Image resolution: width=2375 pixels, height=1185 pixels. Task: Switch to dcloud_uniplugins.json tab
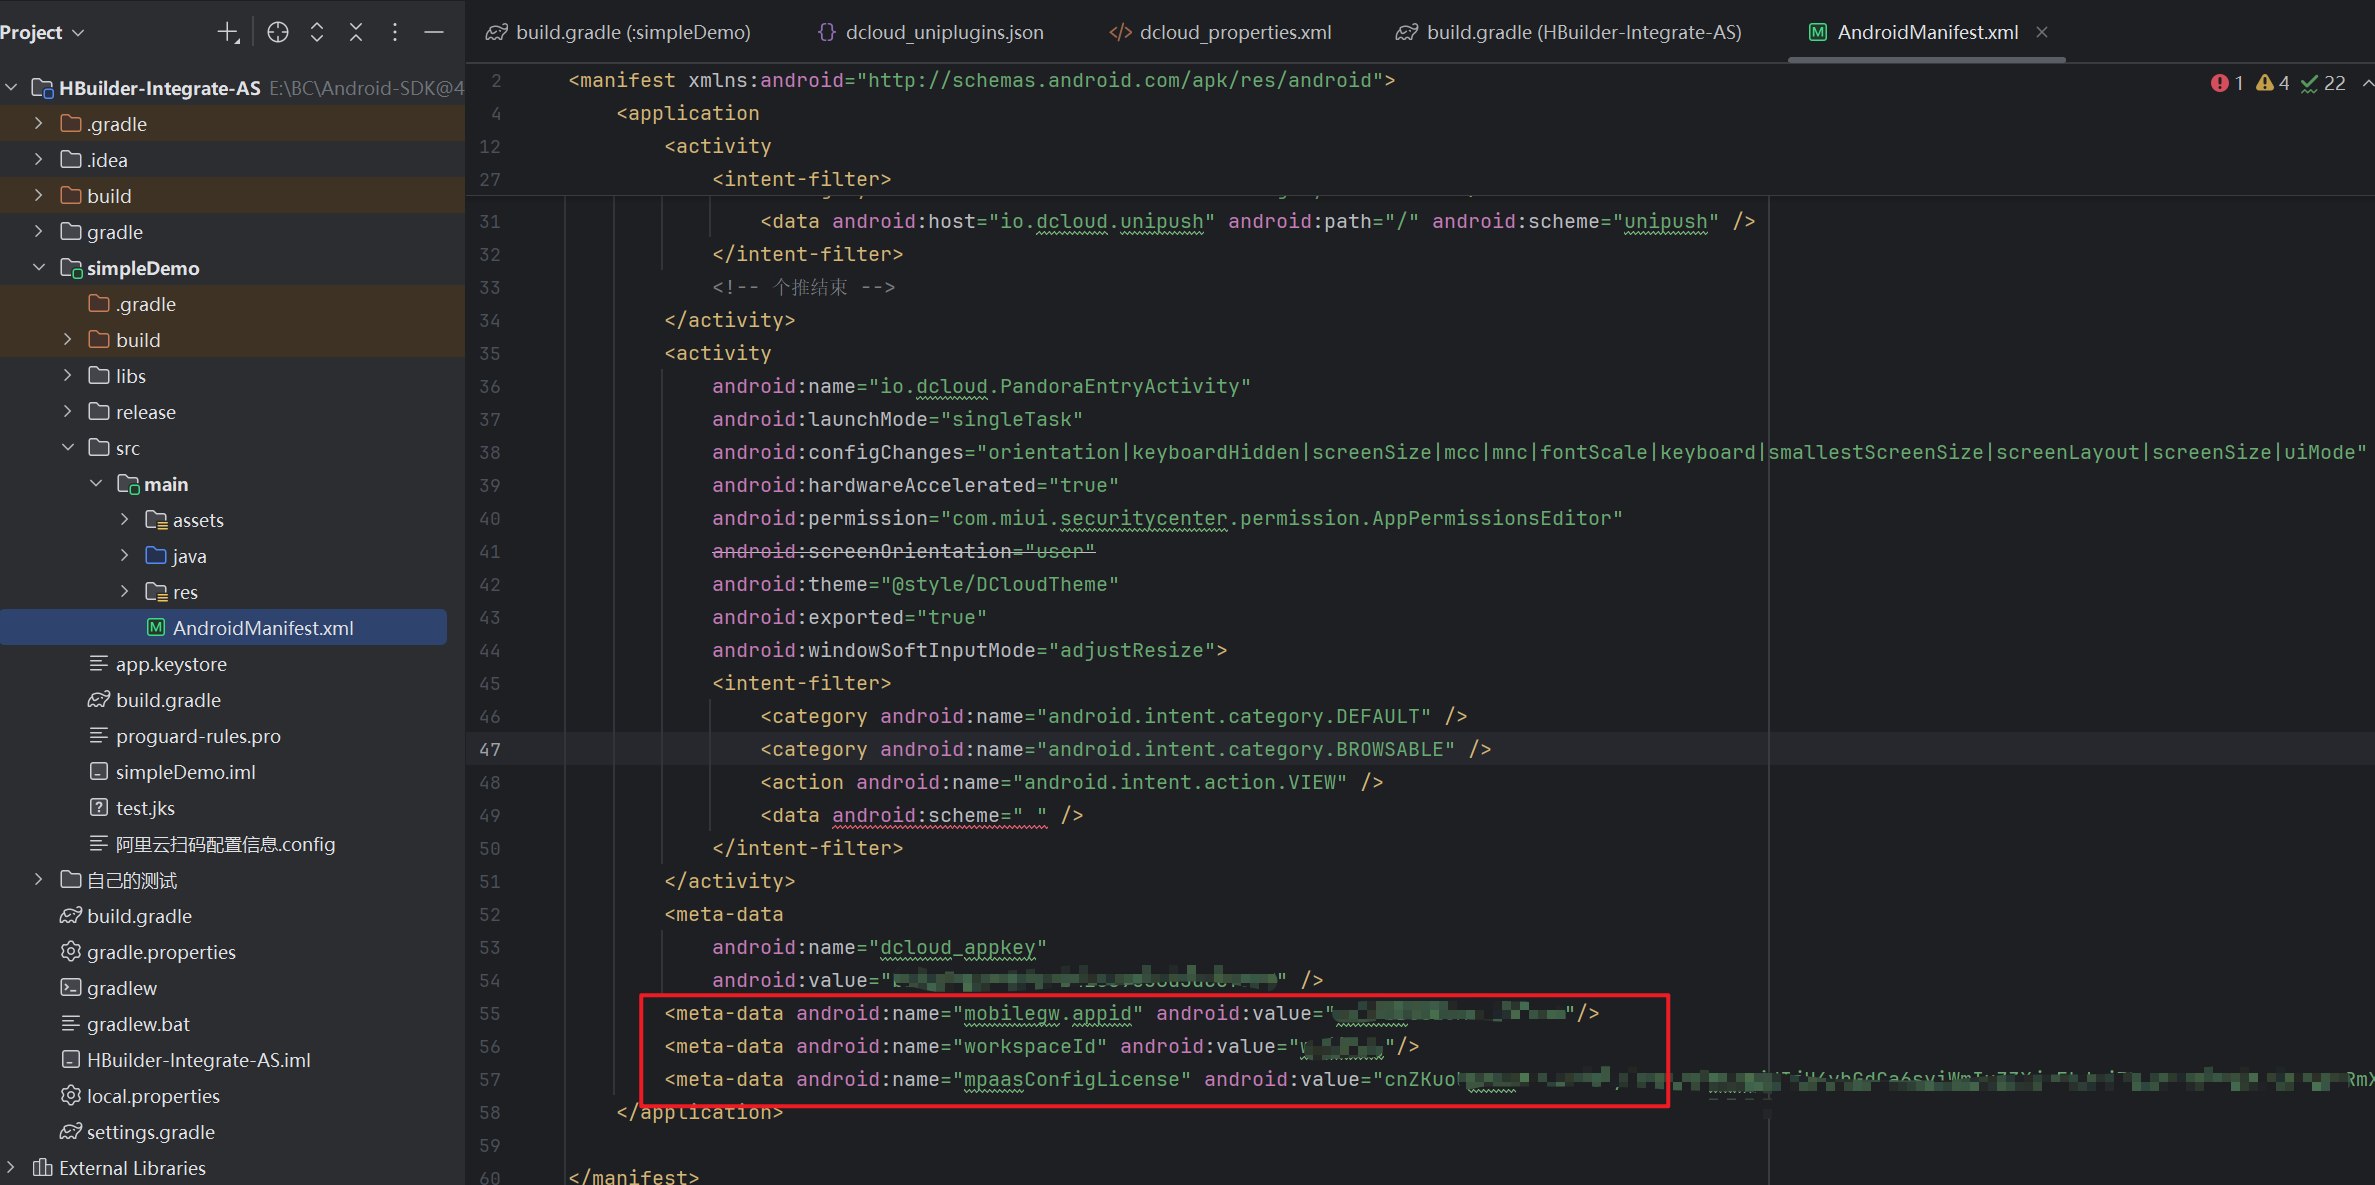pyautogui.click(x=944, y=32)
